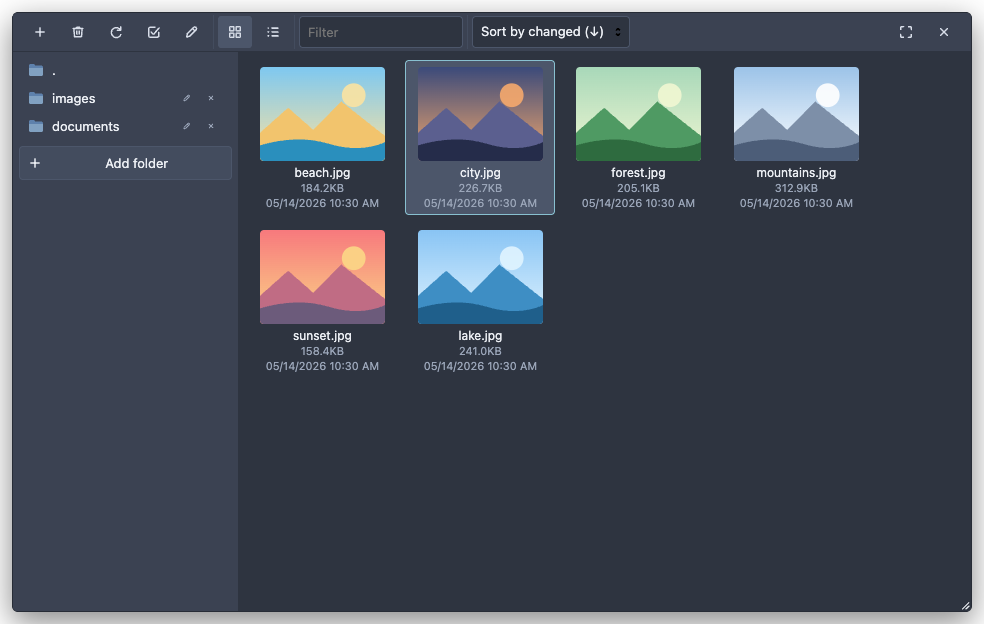Click the trash delete icon
This screenshot has height=624, width=984.
(78, 32)
